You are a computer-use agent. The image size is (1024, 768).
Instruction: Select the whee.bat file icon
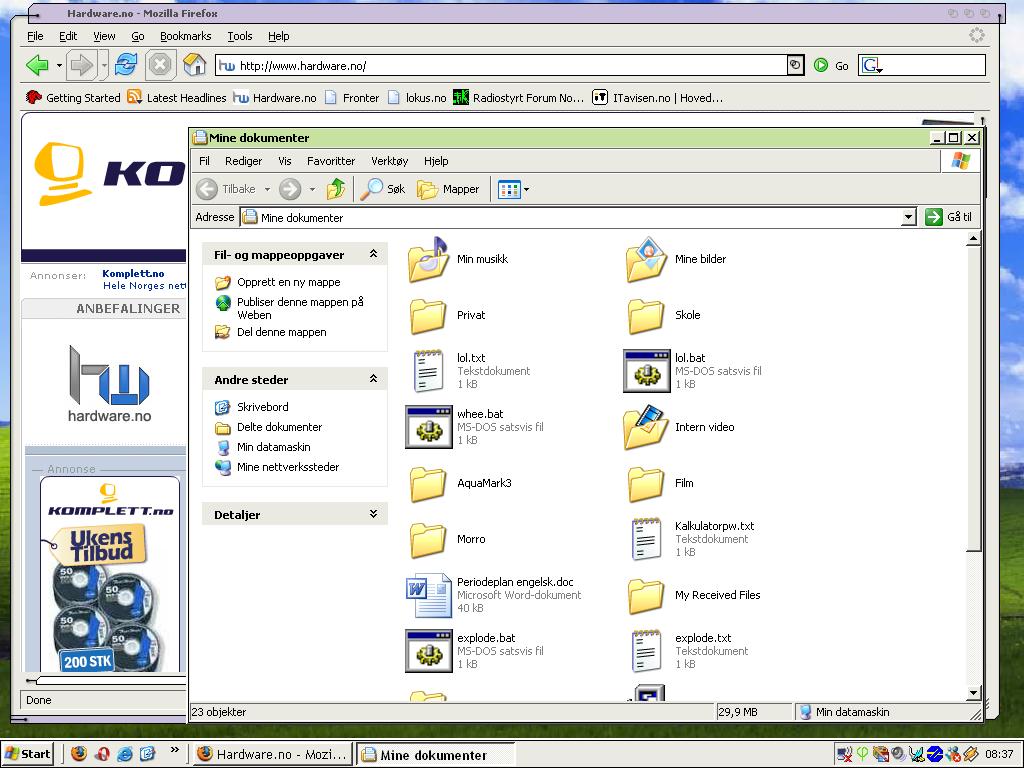[x=429, y=427]
